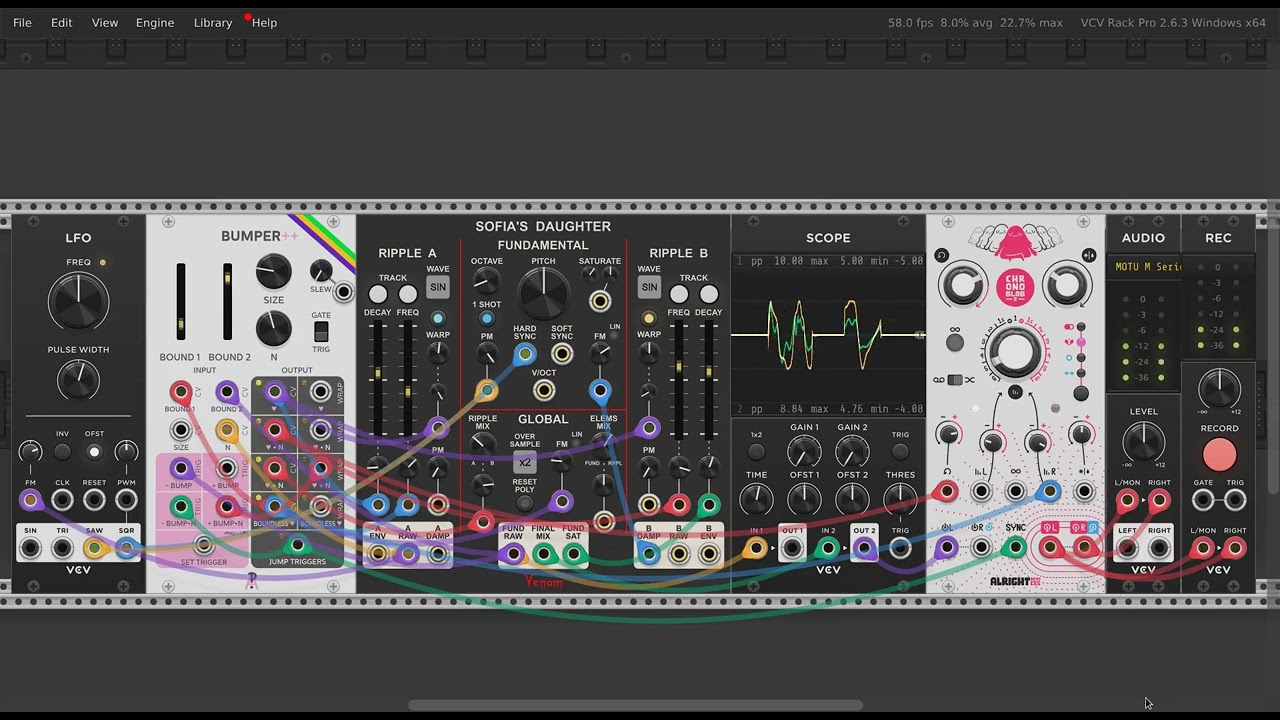Toggle the Scope TRIG button

(900, 451)
